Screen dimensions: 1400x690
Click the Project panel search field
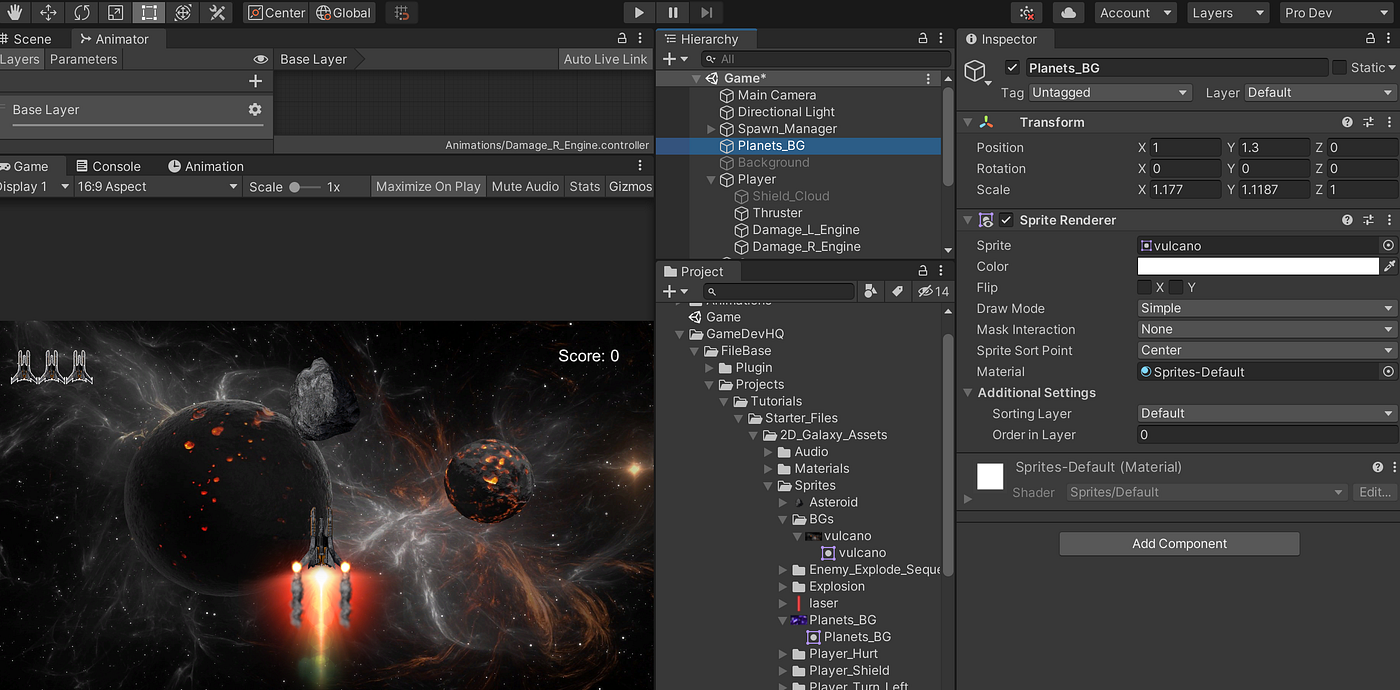coord(780,291)
